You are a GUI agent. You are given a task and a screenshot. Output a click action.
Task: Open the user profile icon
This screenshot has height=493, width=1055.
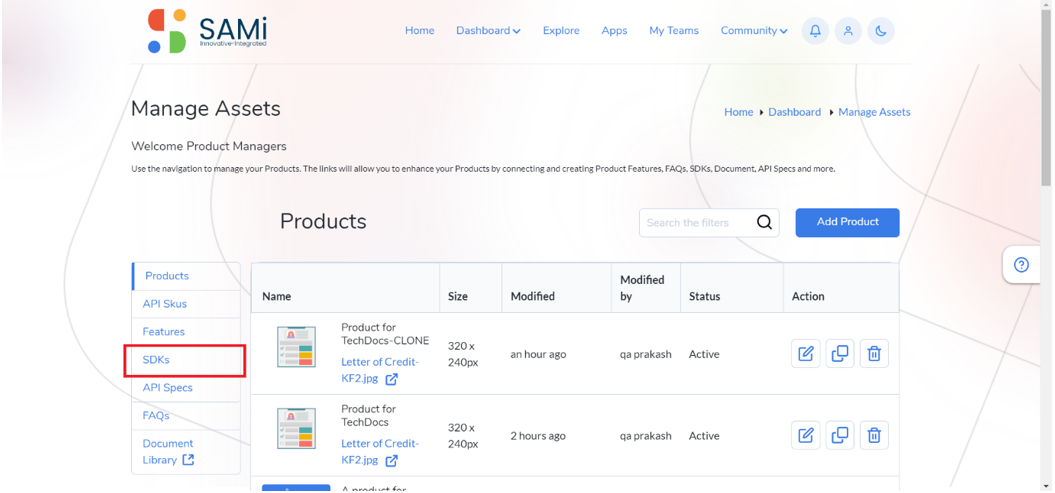coord(848,31)
